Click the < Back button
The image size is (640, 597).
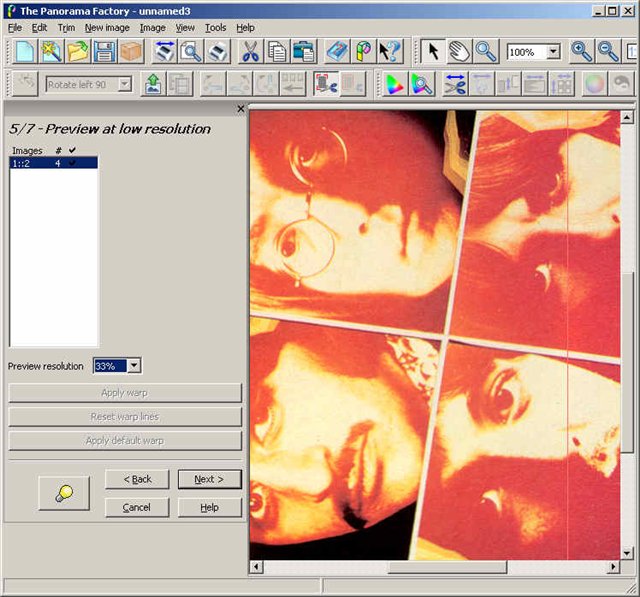point(137,479)
